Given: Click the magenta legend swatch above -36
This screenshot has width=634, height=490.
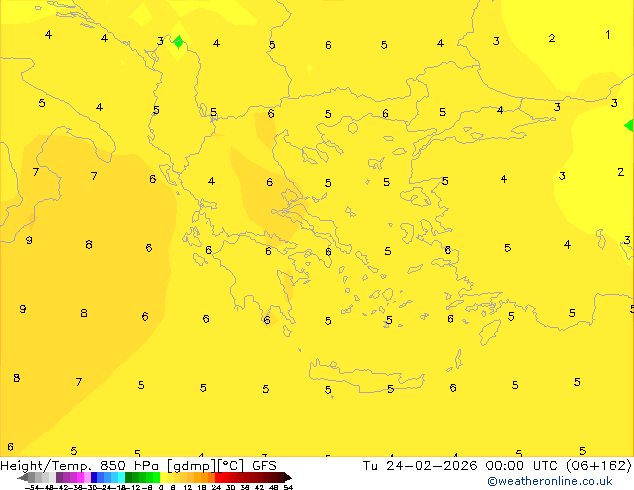Looking at the screenshot, I should point(80,477).
